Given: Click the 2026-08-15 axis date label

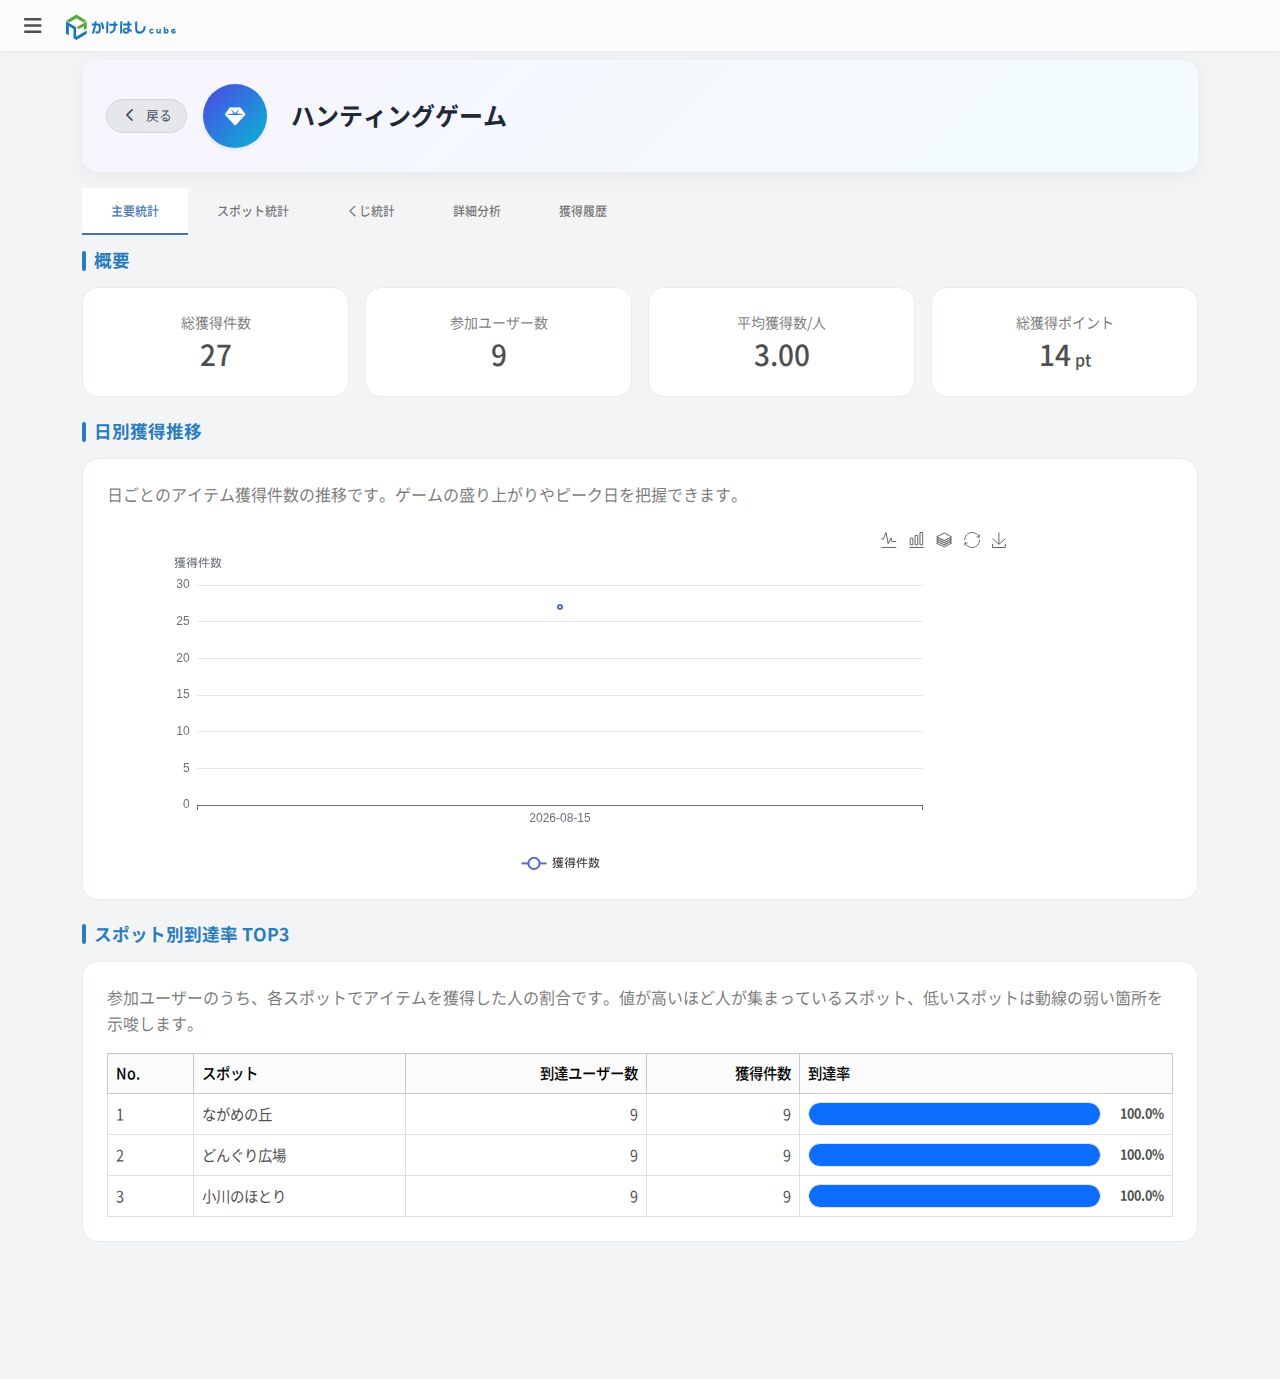Looking at the screenshot, I should [x=560, y=818].
